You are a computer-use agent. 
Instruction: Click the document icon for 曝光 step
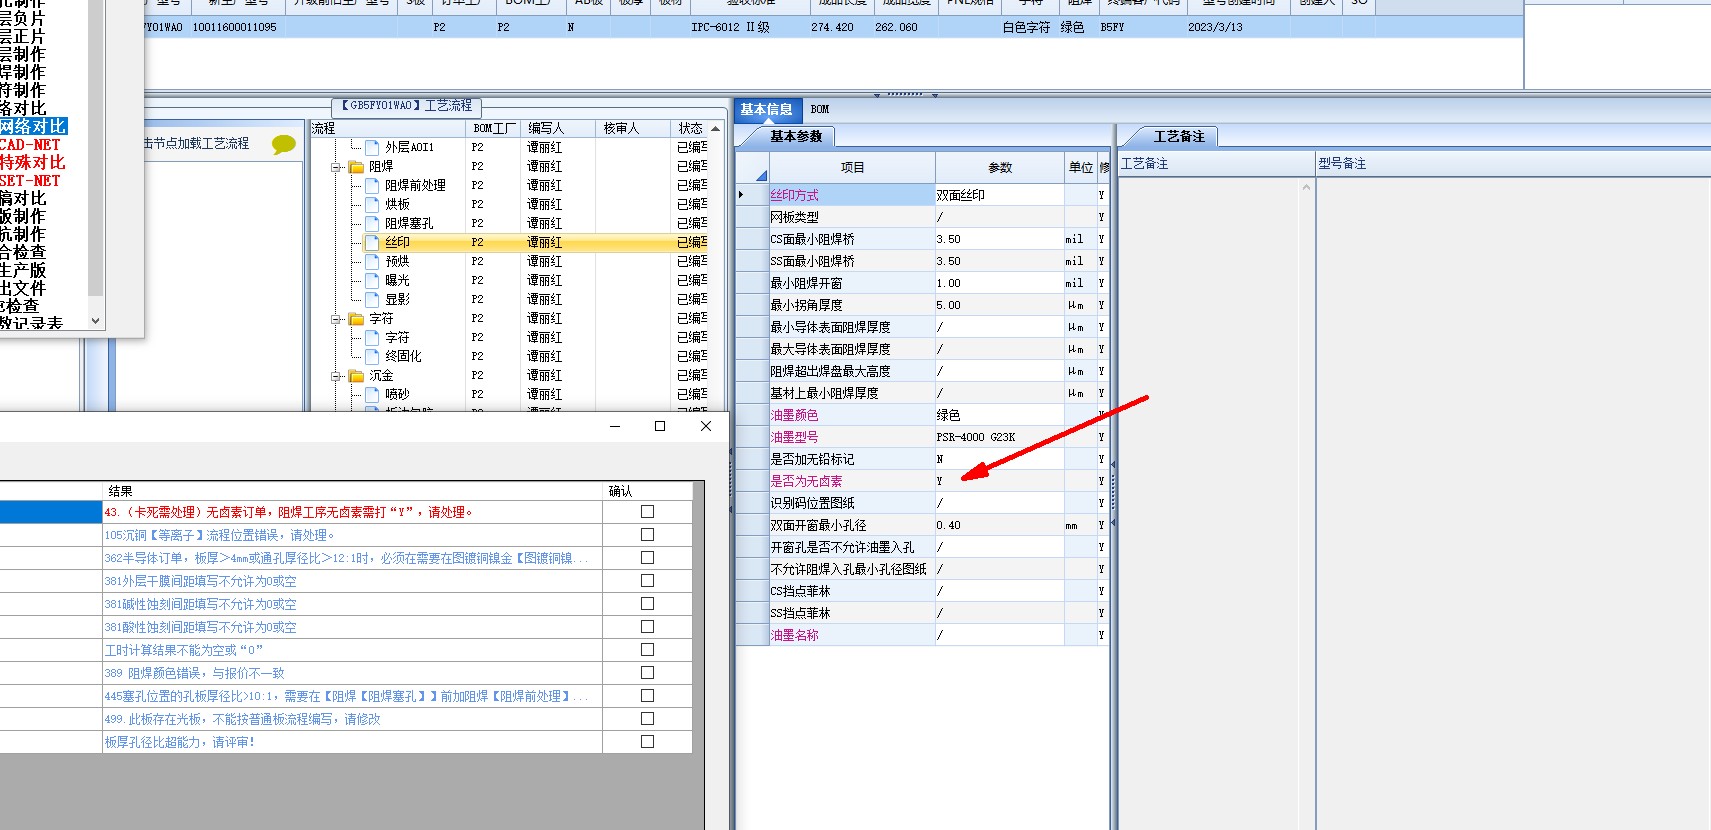click(x=372, y=280)
